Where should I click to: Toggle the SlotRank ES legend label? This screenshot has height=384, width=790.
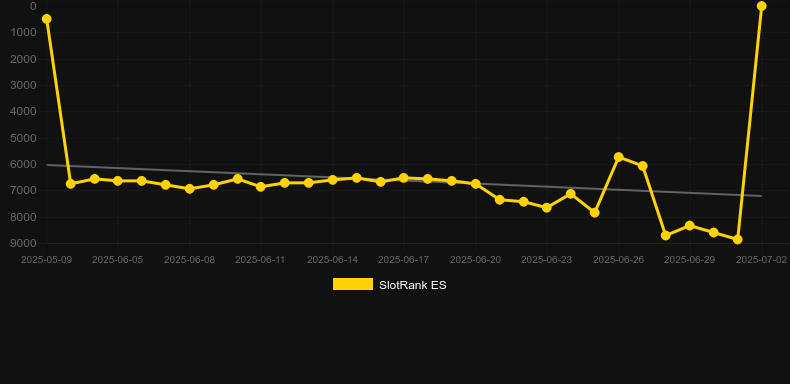[x=413, y=285]
